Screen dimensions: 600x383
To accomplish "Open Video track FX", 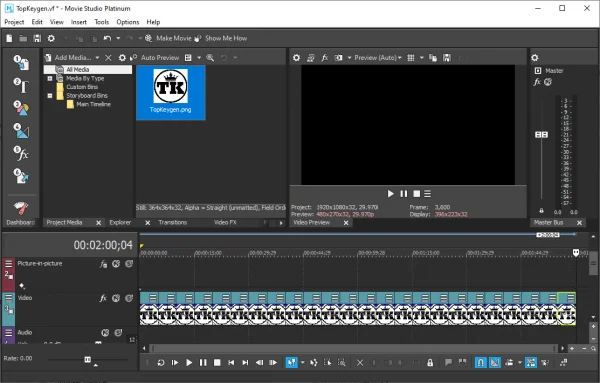I will point(103,298).
